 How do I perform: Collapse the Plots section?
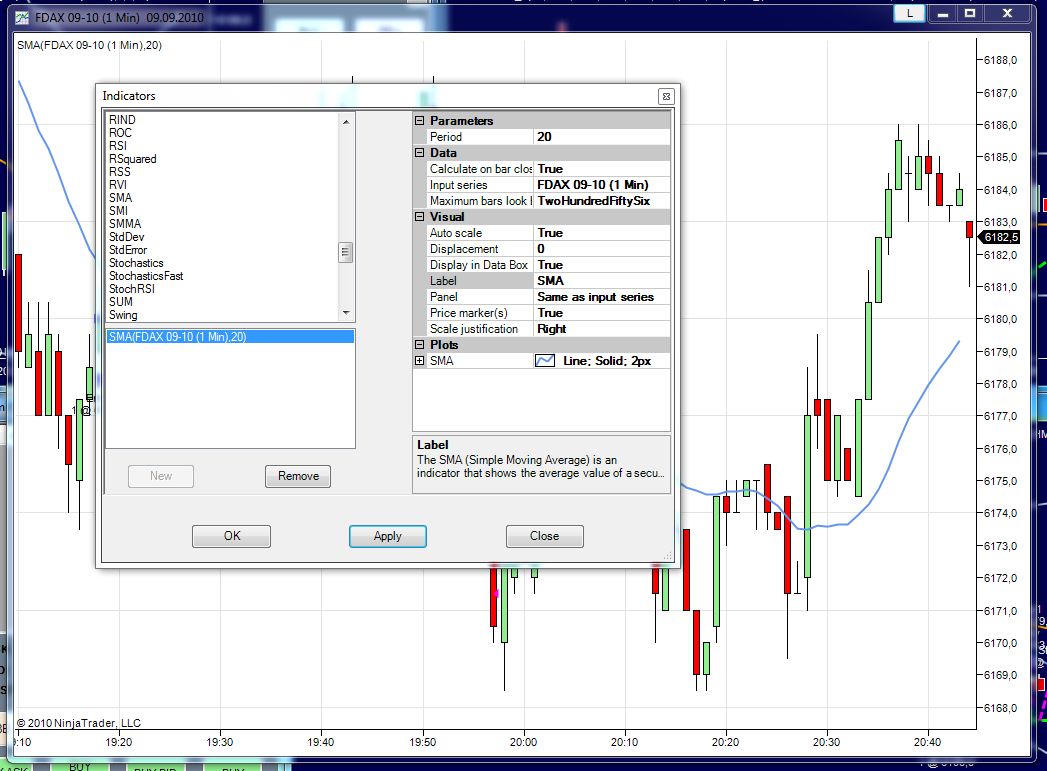[420, 345]
